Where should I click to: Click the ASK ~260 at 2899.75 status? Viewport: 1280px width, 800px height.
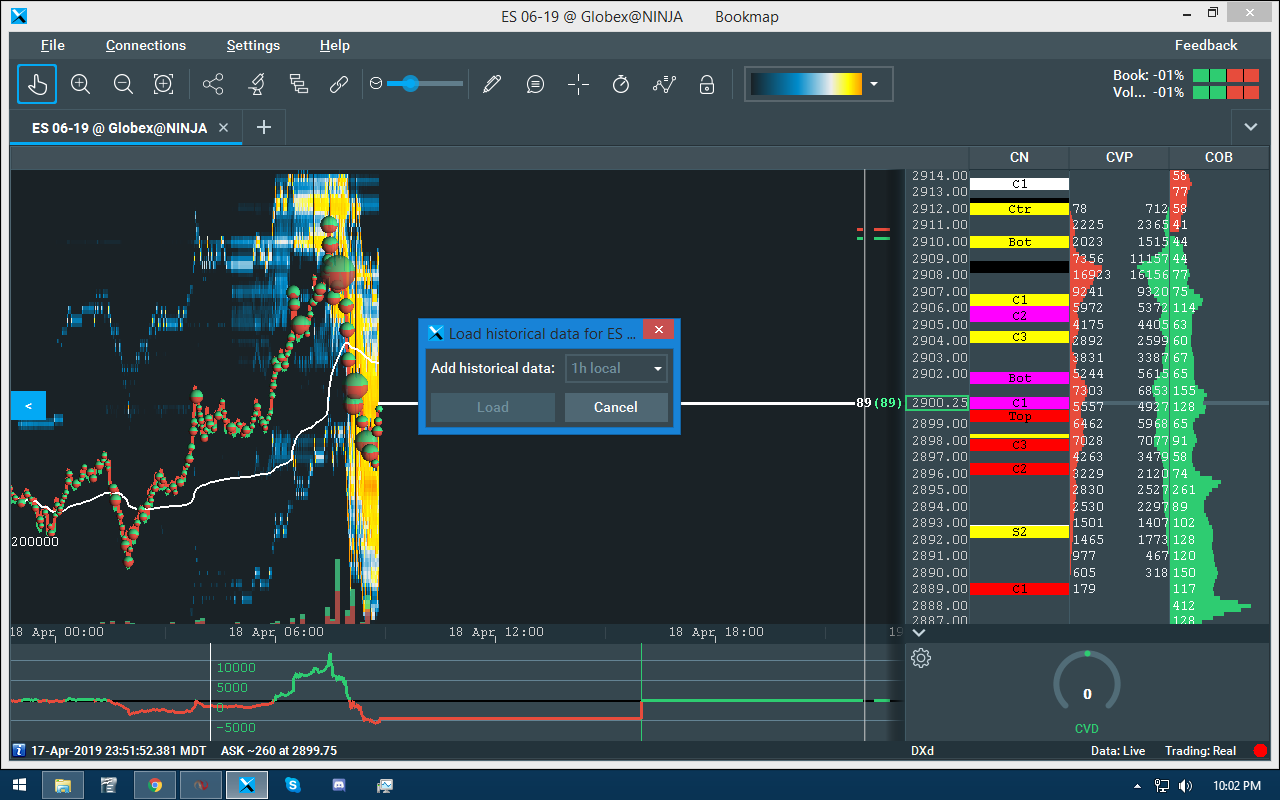[x=279, y=751]
